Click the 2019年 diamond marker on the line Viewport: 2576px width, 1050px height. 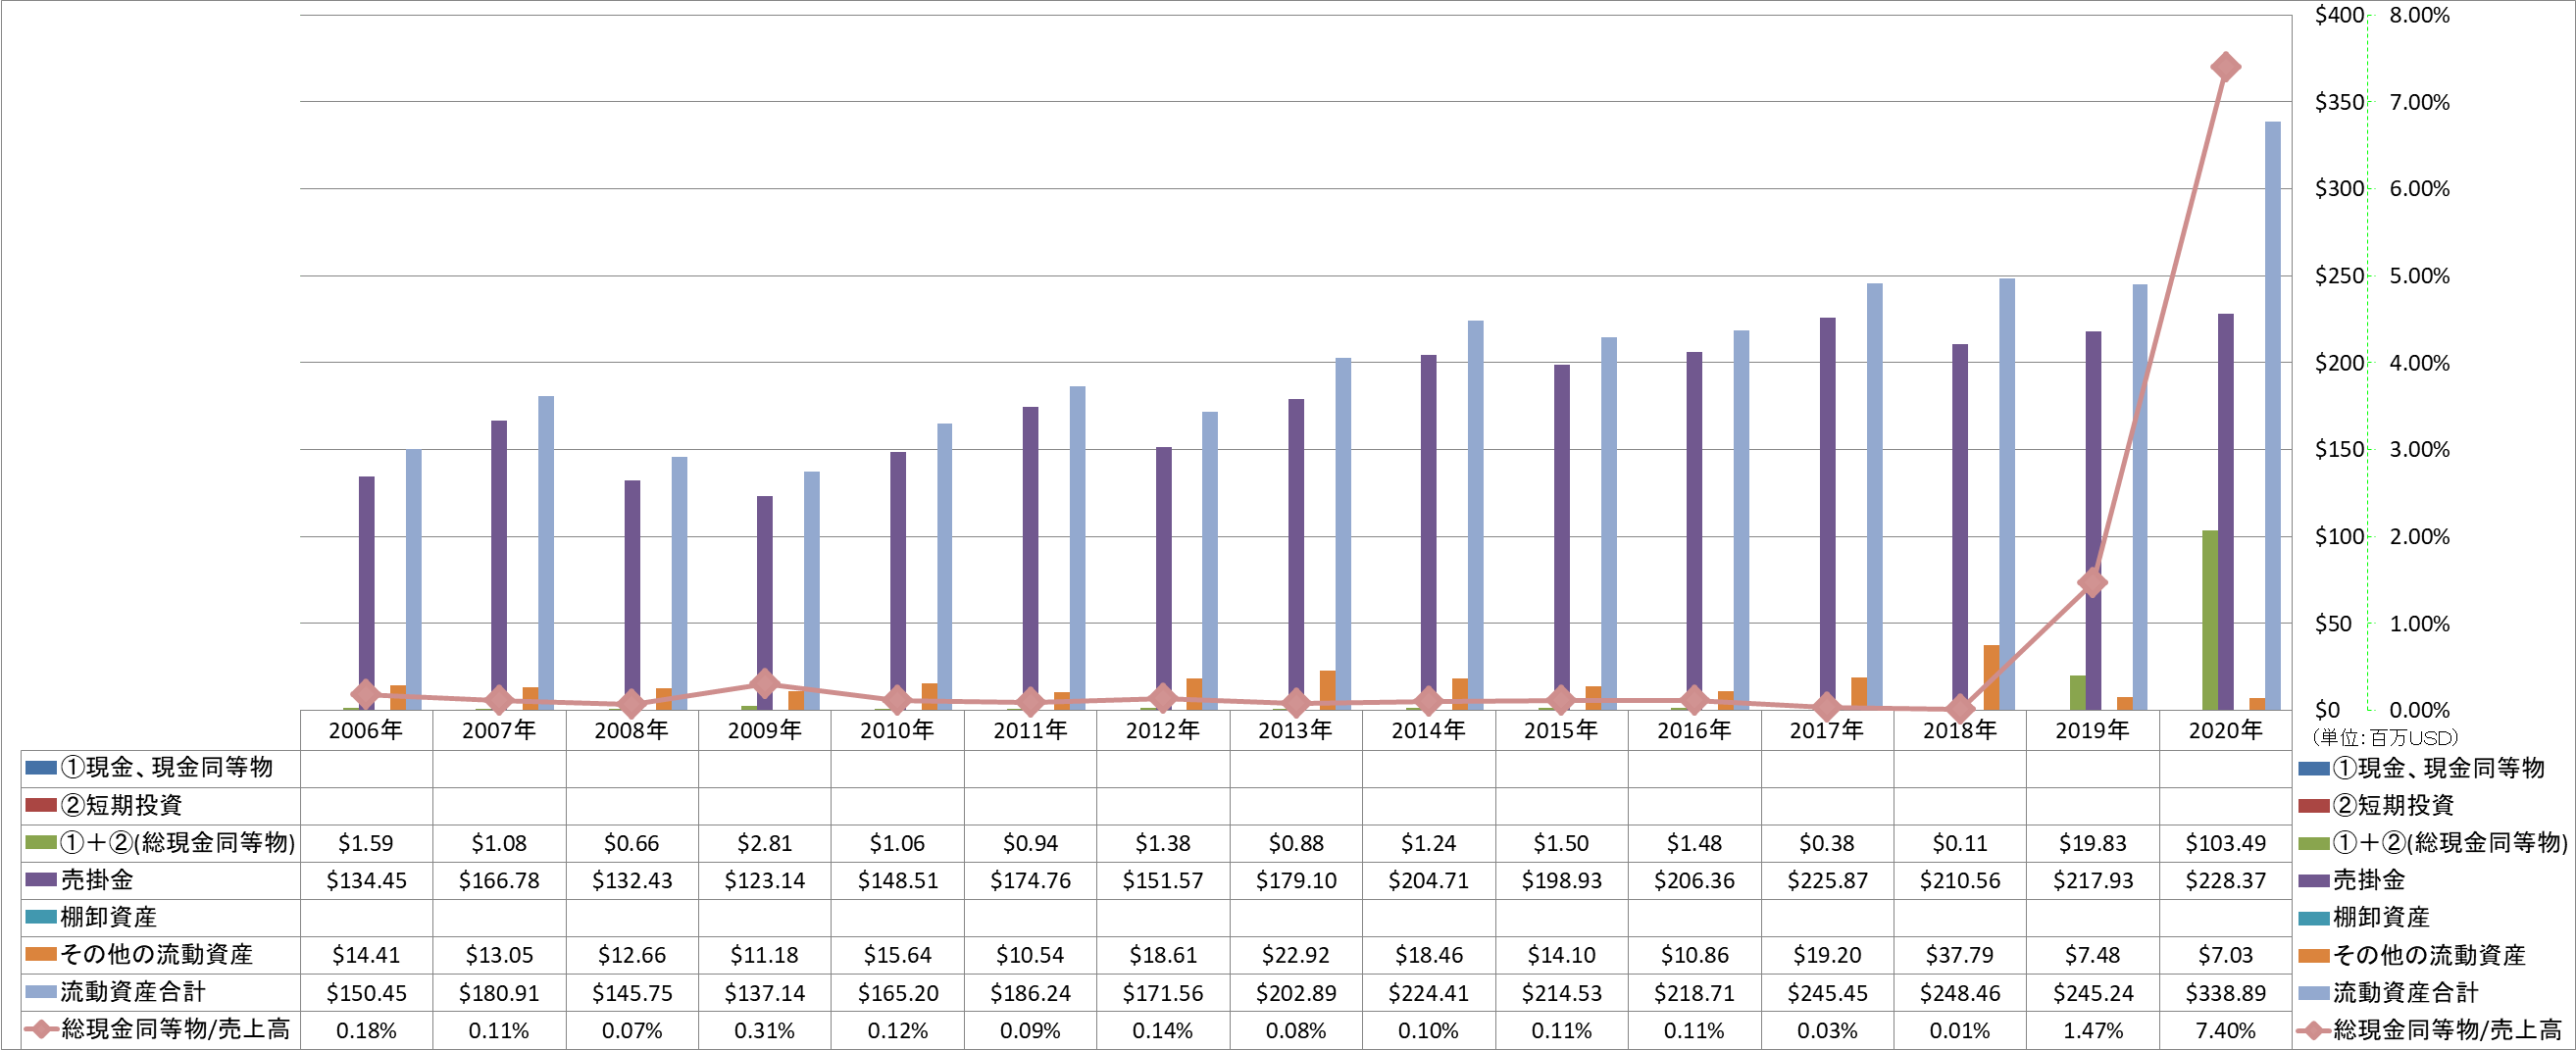pyautogui.click(x=2092, y=583)
